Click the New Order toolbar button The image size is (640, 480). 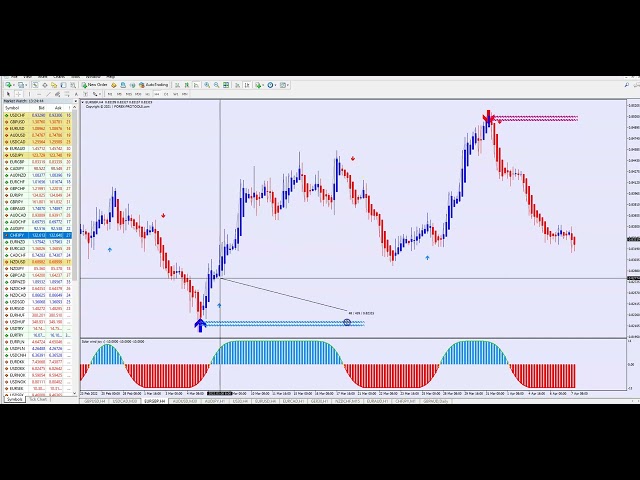pyautogui.click(x=96, y=85)
